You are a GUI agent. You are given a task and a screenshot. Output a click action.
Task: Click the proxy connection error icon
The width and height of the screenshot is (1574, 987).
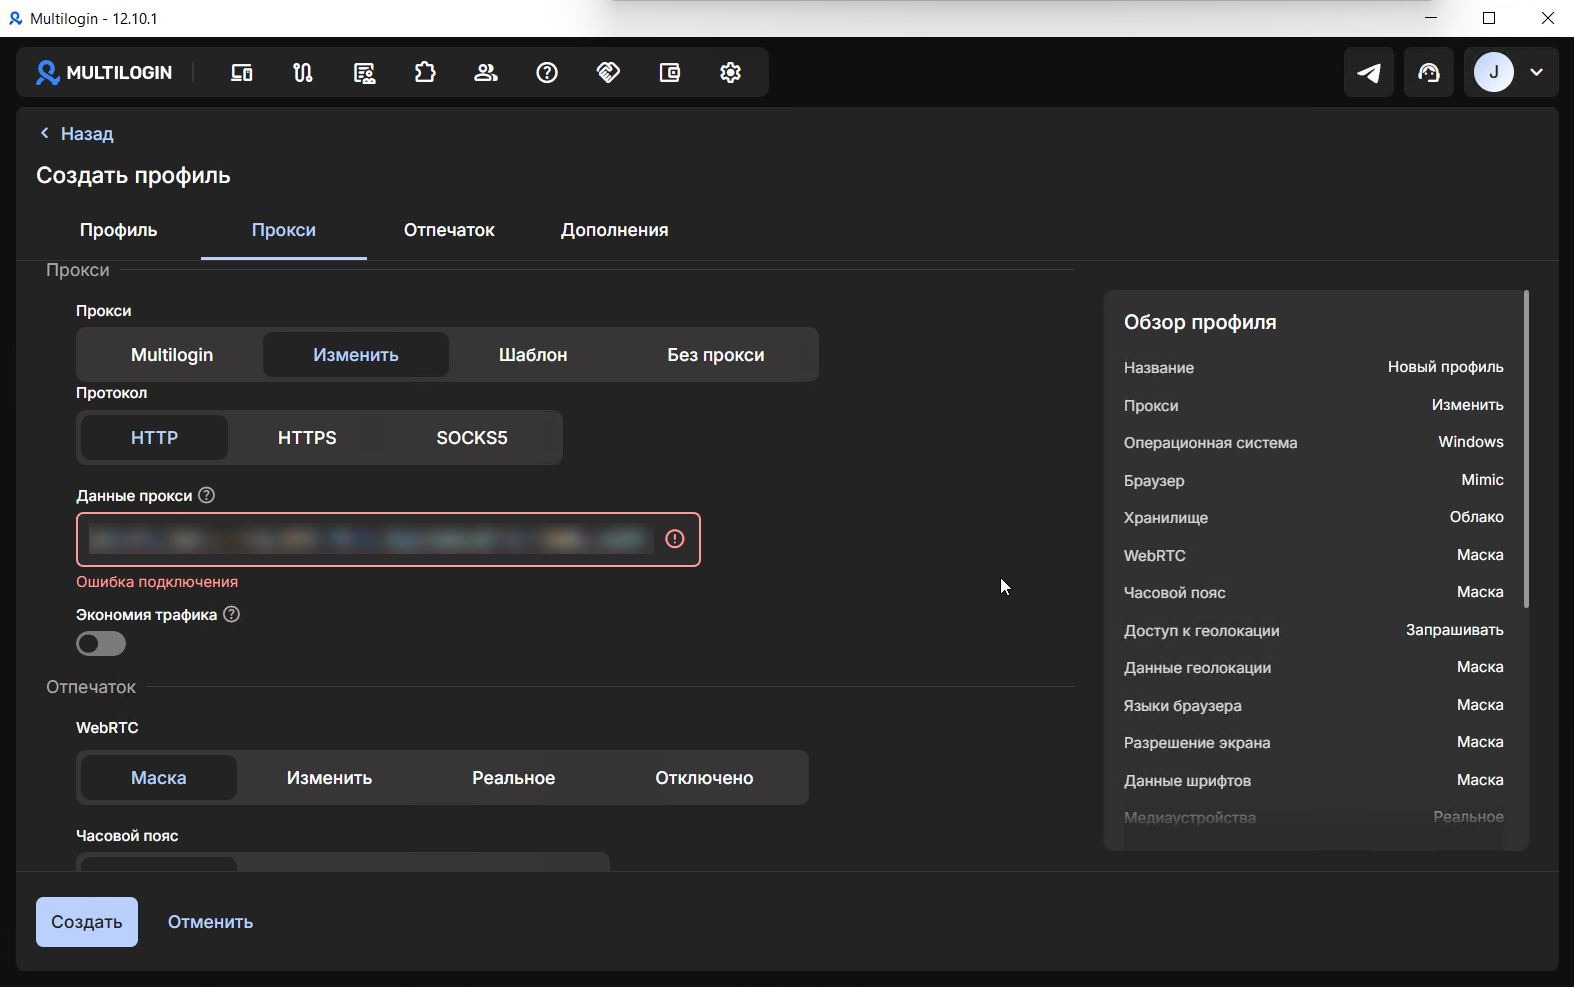point(675,539)
